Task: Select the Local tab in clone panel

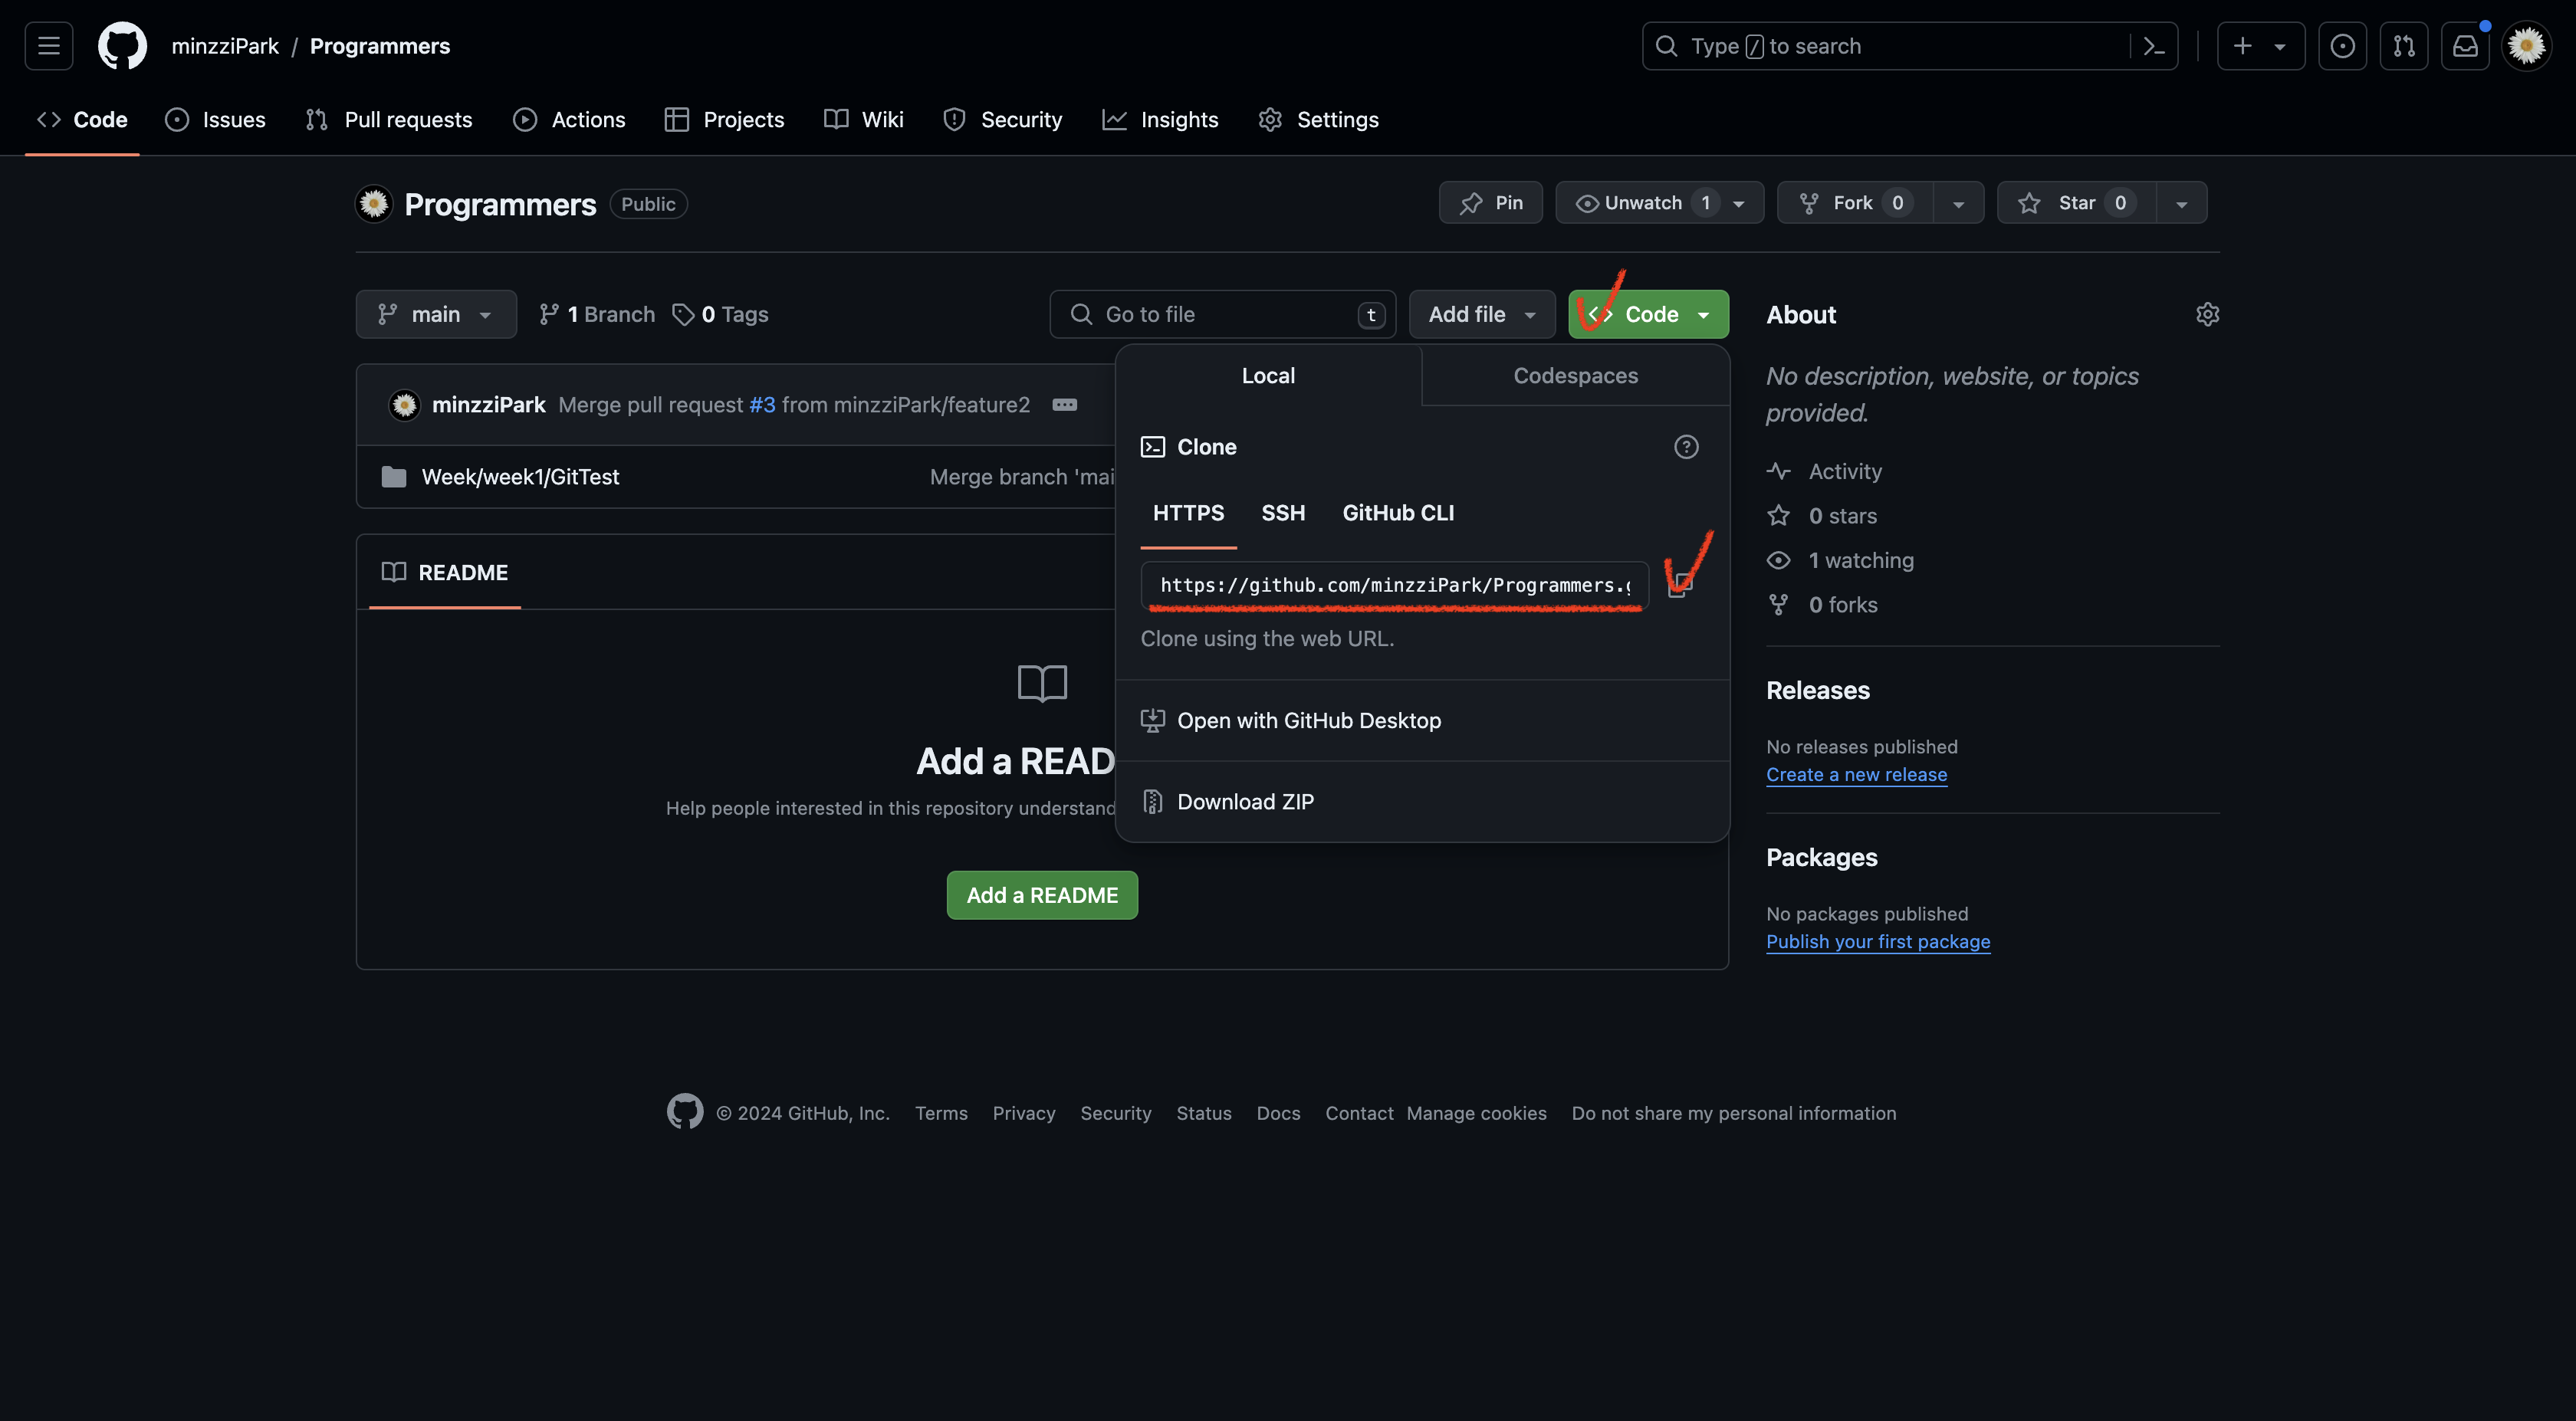Action: point(1268,376)
